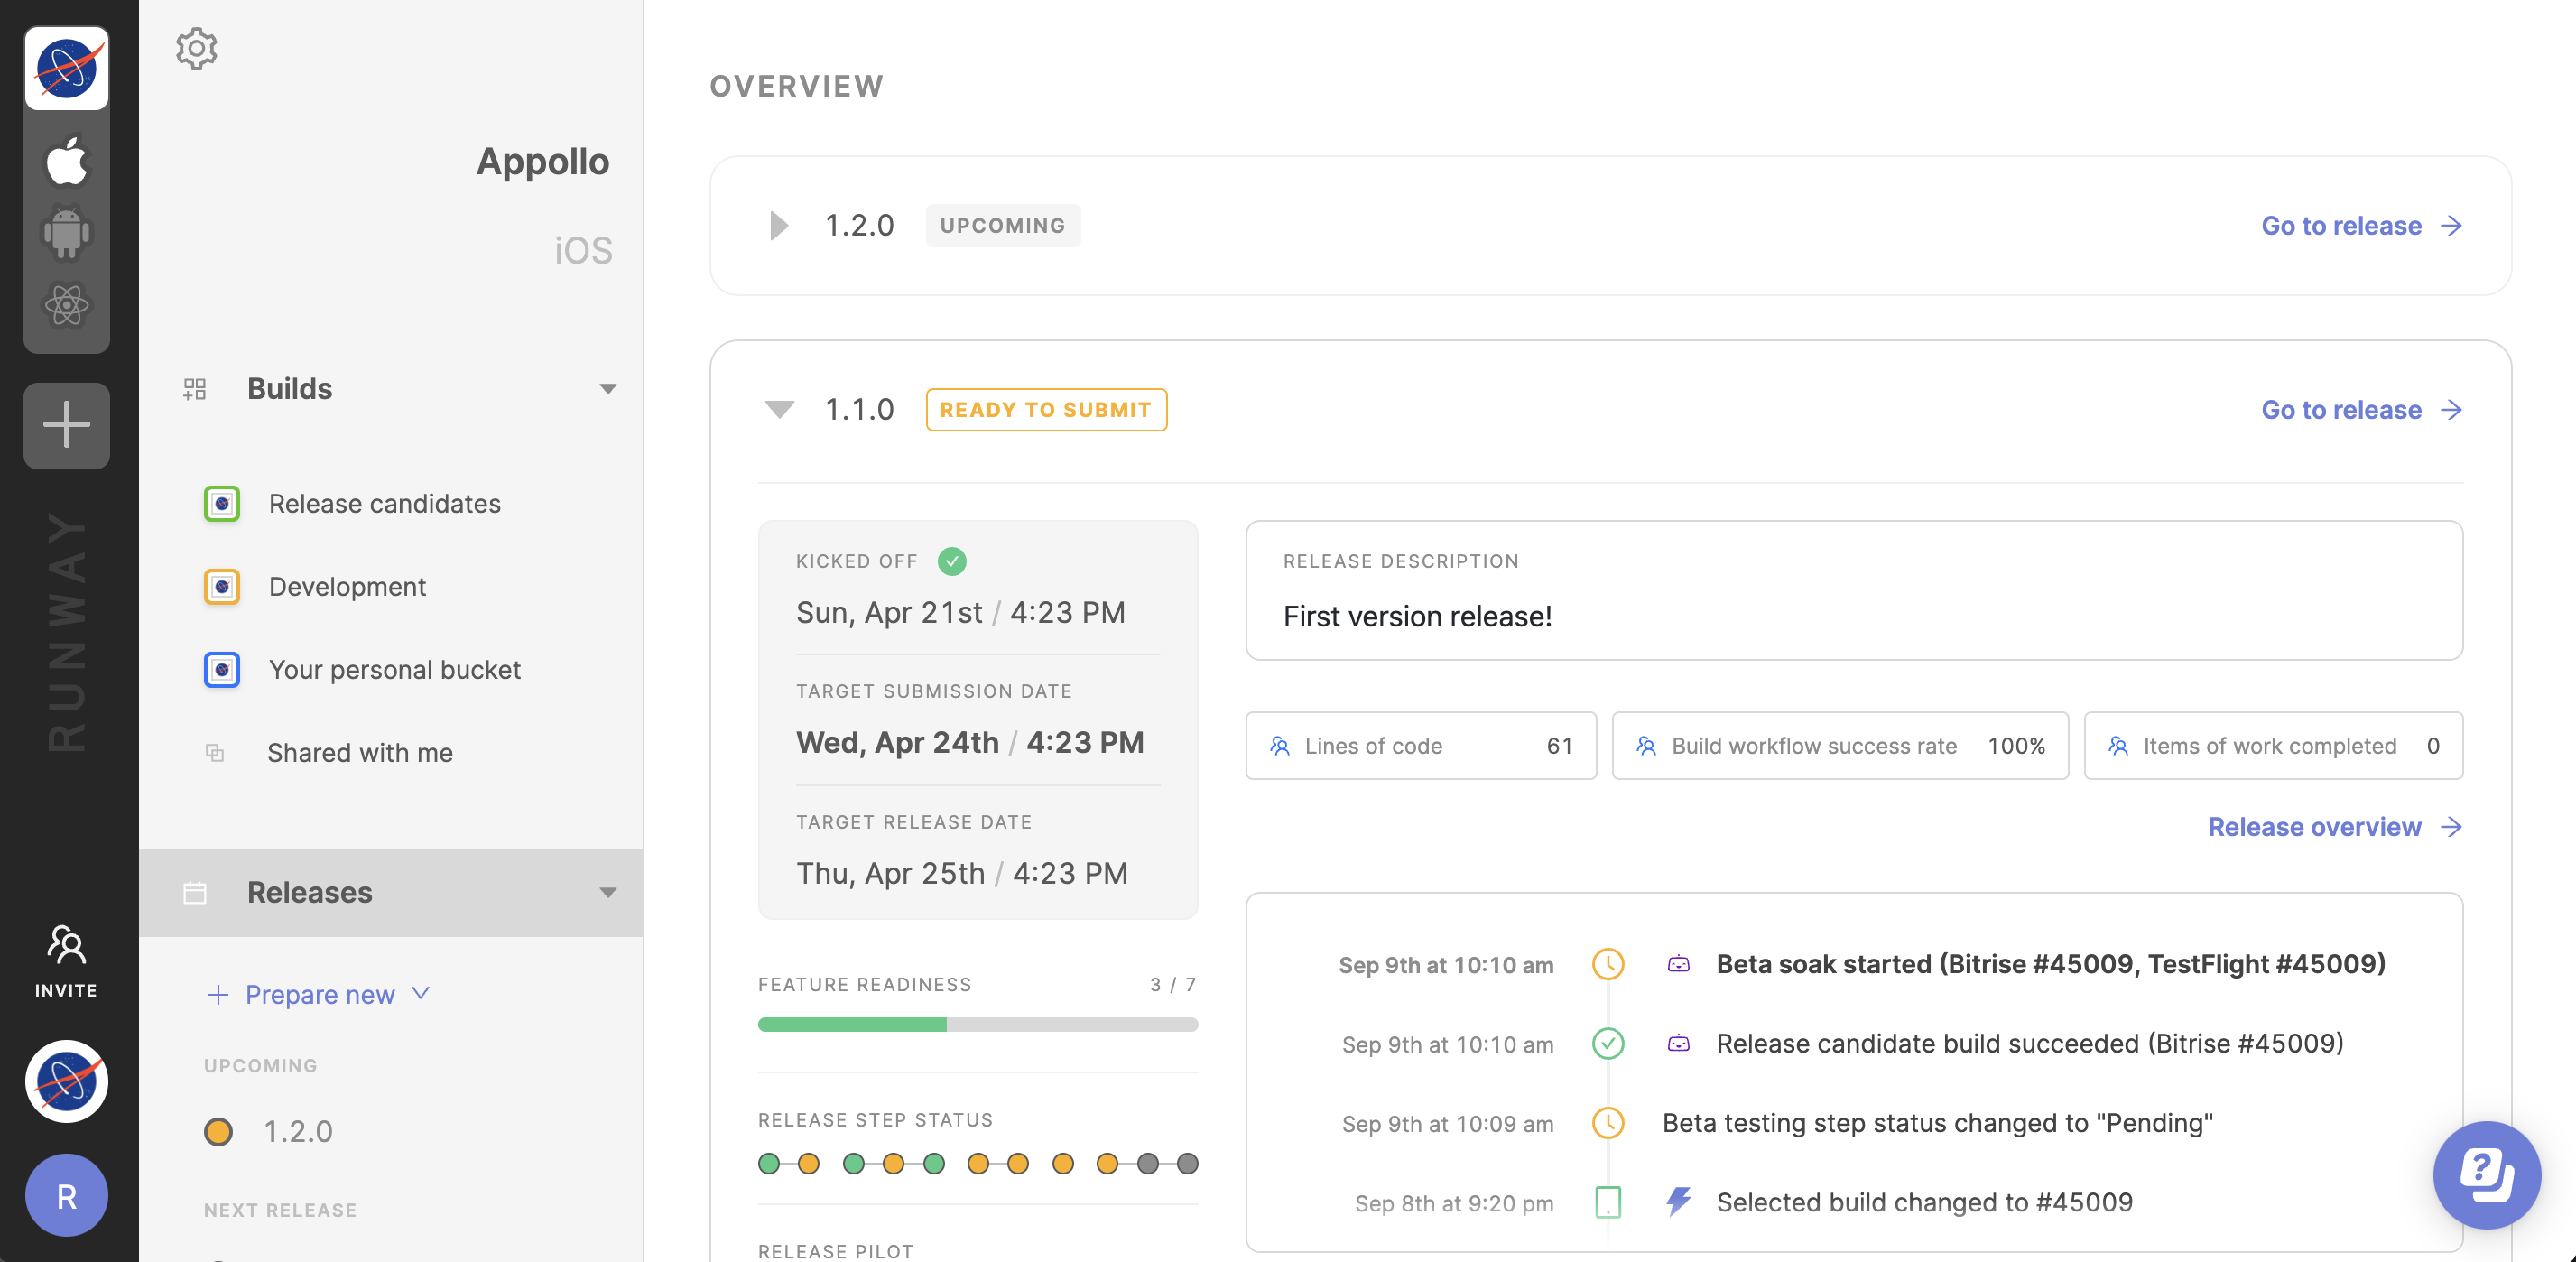Click the user avatar labeled R

tap(66, 1196)
